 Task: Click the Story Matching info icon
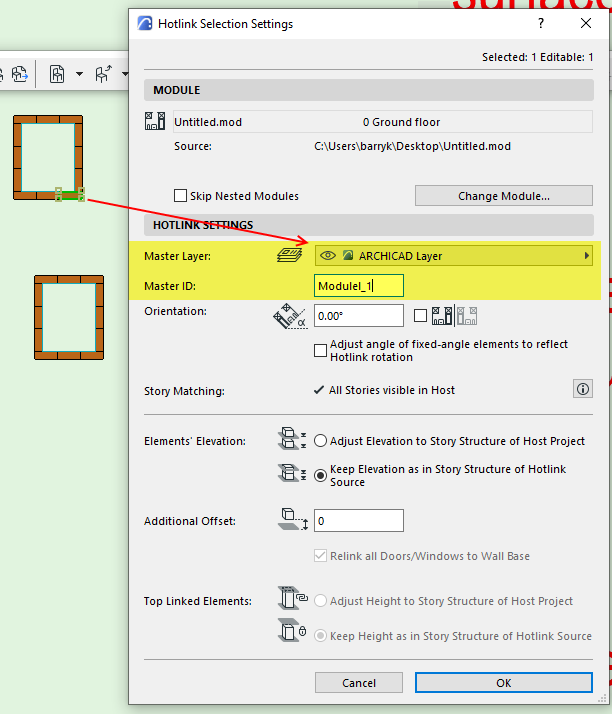[583, 389]
